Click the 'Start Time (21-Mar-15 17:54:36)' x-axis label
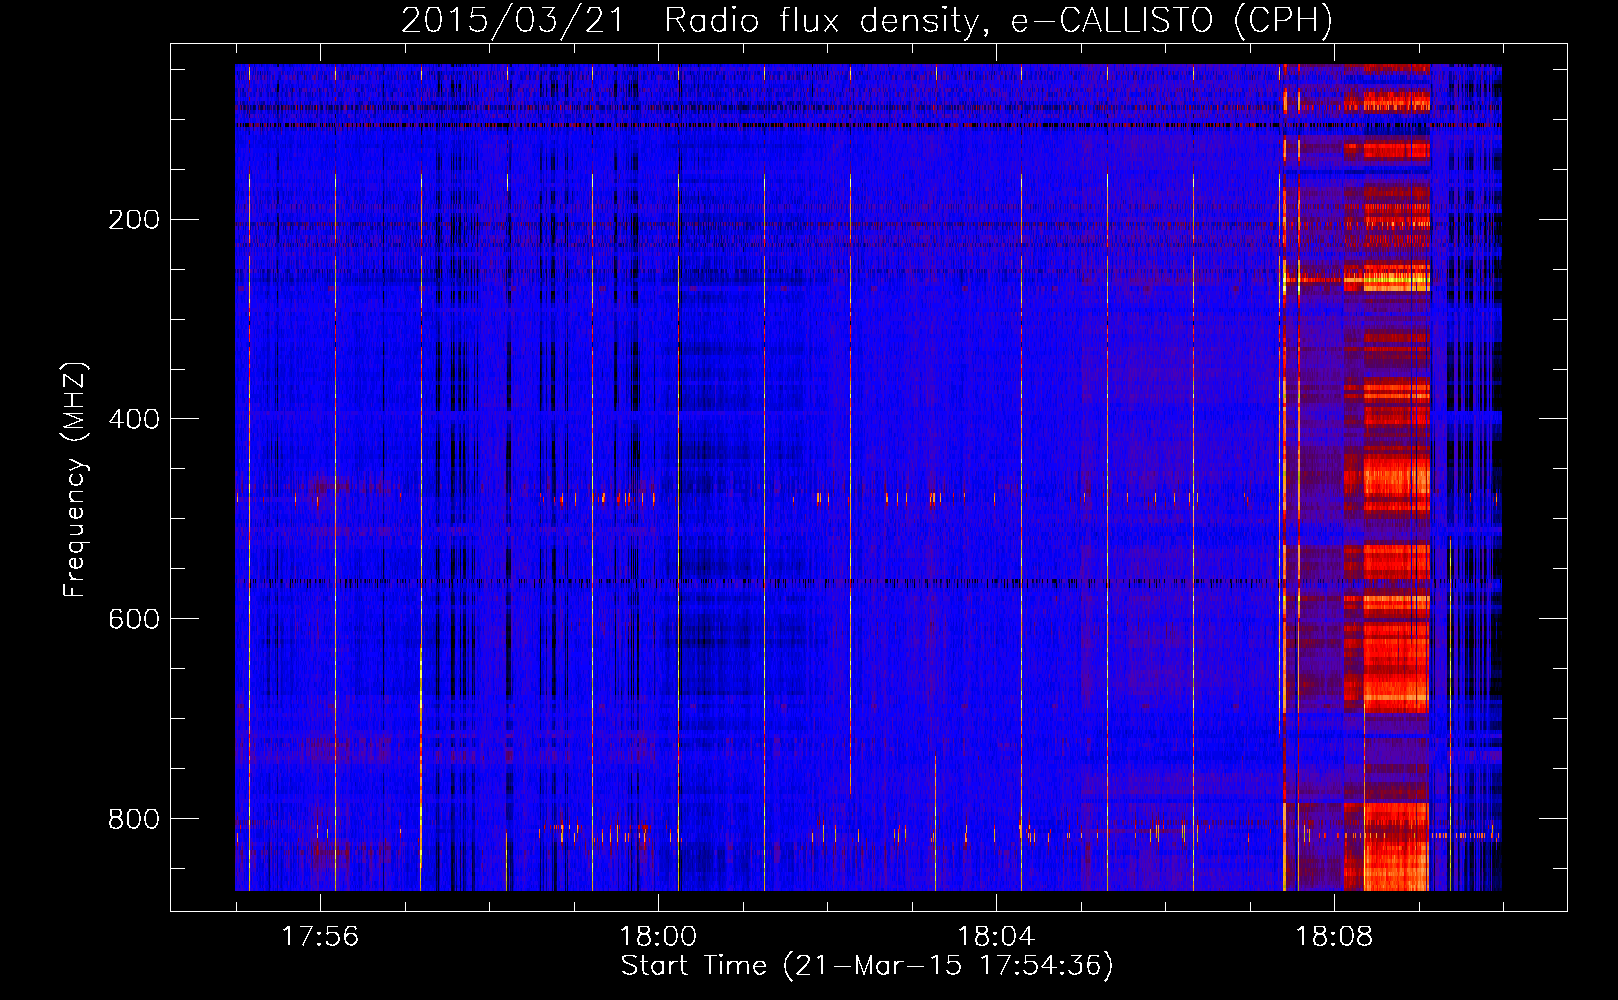This screenshot has width=1618, height=1000. (867, 966)
